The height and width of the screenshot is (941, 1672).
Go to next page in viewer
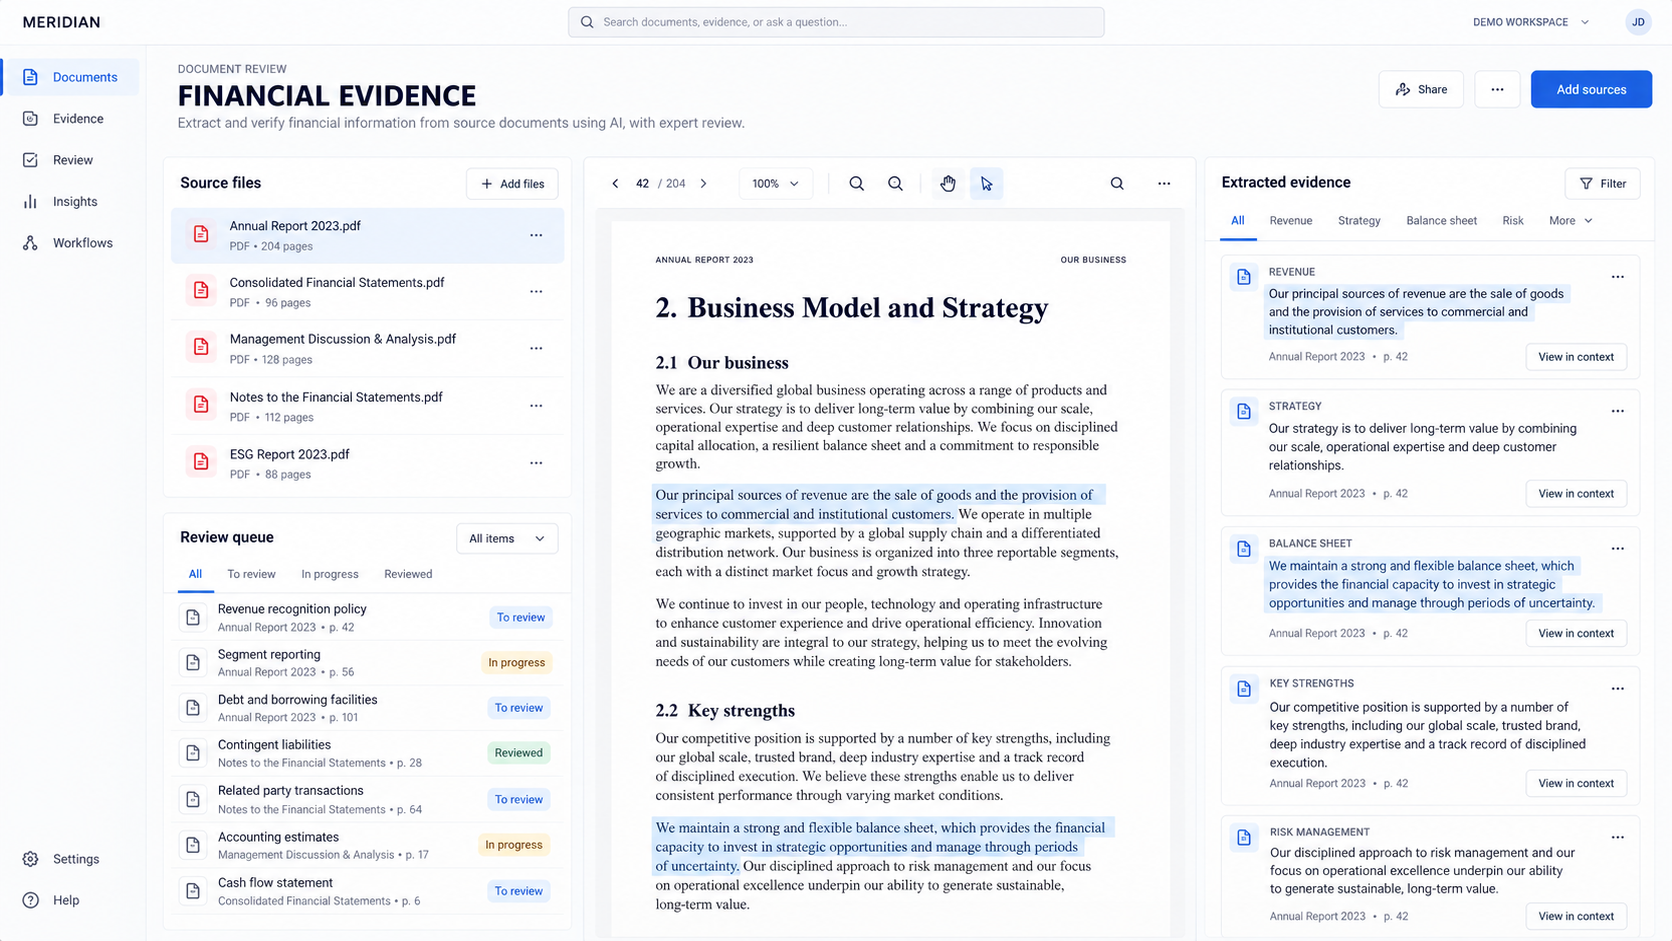coord(704,184)
